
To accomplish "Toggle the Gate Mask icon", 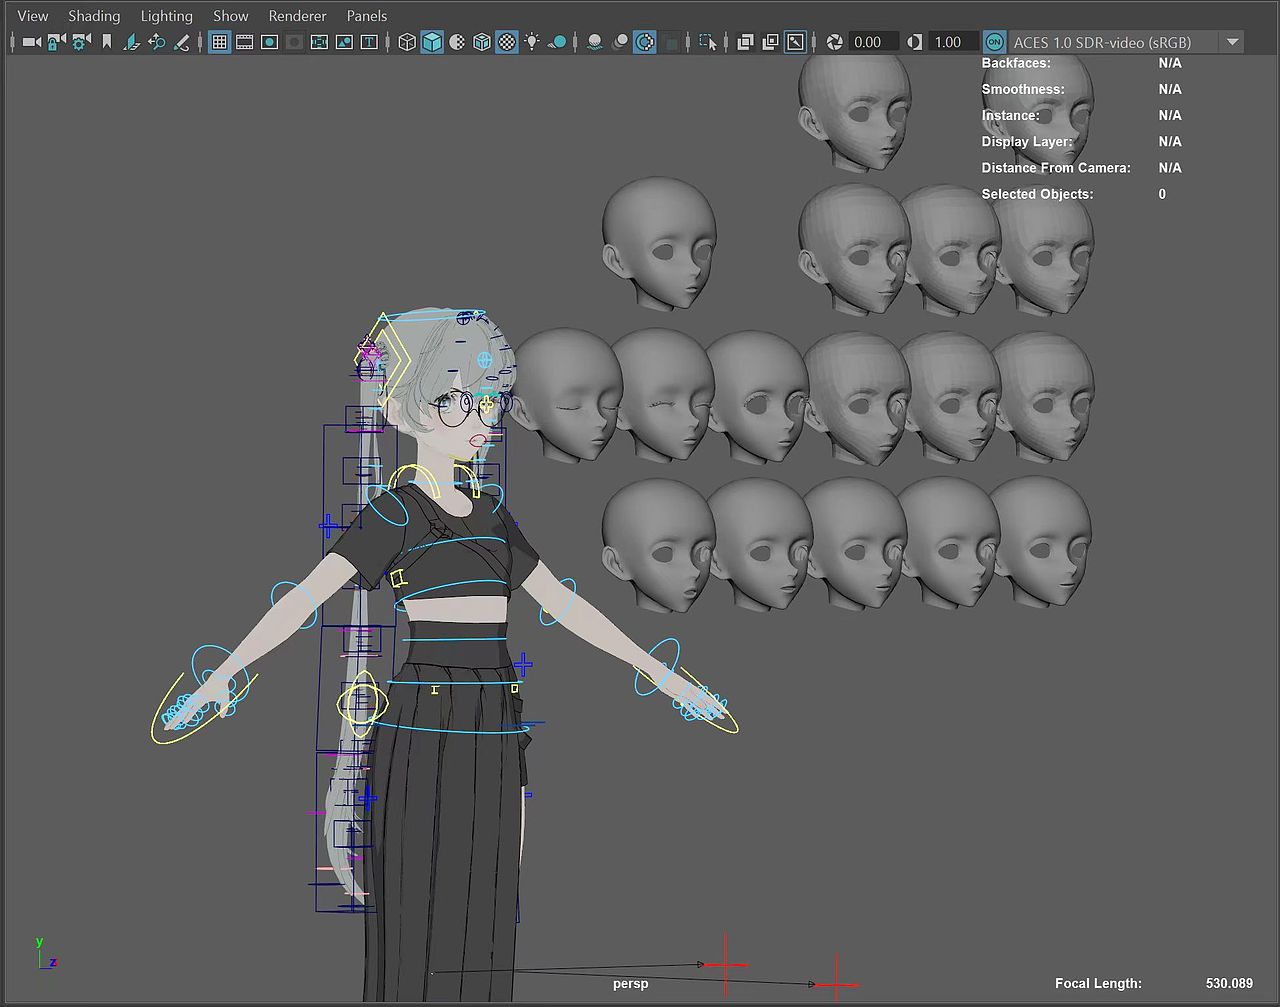I will pyautogui.click(x=294, y=42).
